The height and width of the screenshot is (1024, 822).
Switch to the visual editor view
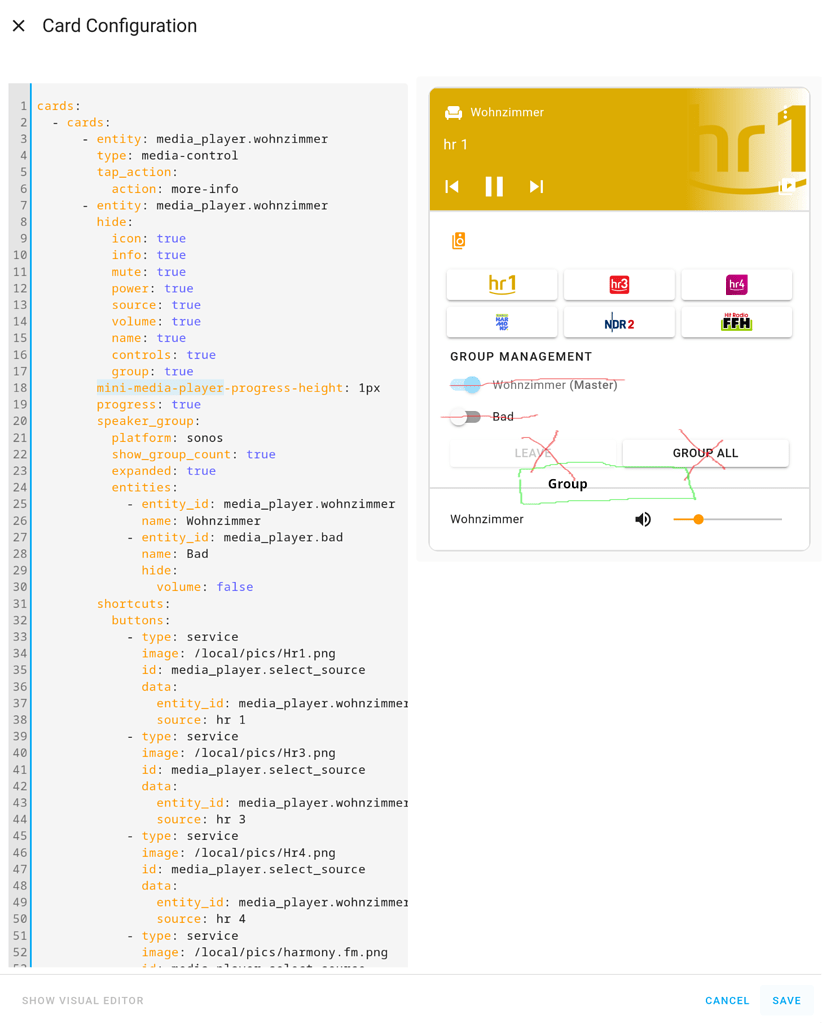click(x=82, y=1000)
